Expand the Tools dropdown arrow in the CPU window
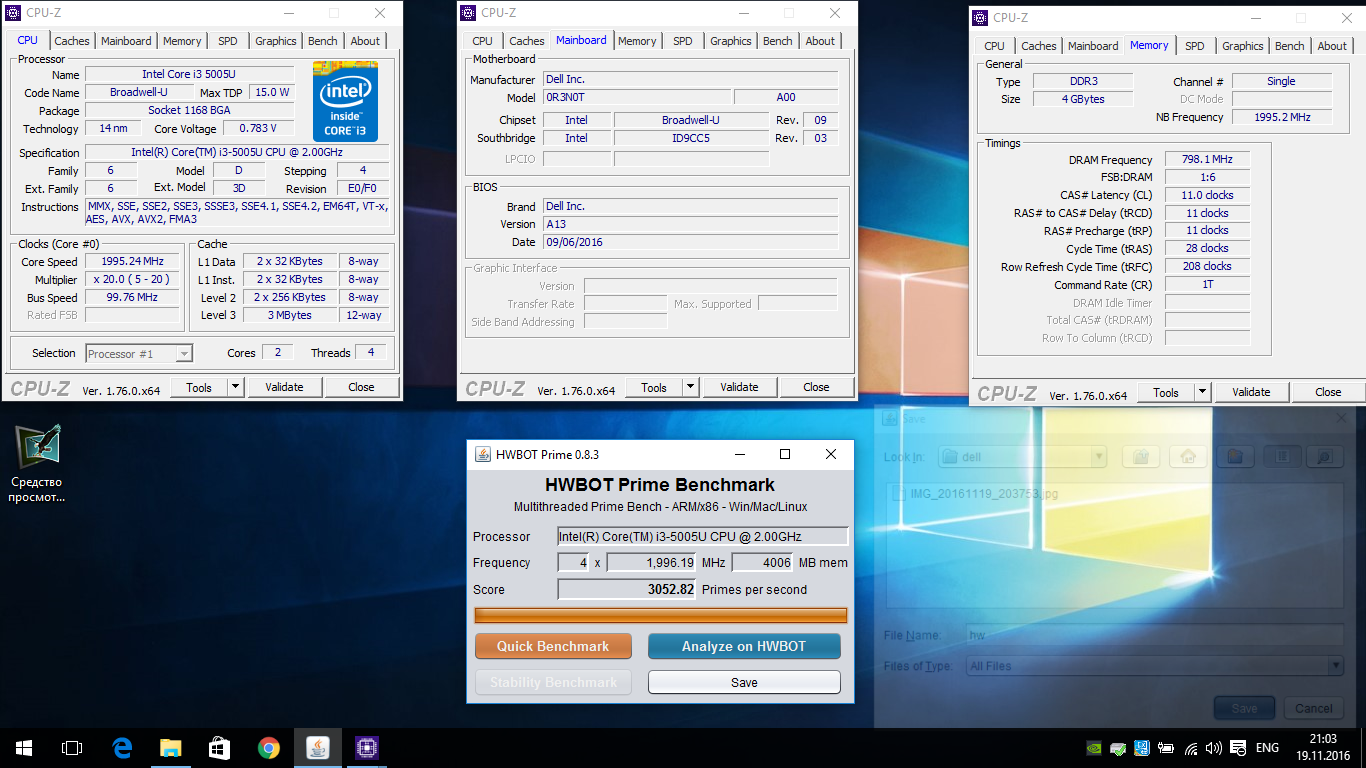Viewport: 1366px width, 768px height. click(235, 387)
